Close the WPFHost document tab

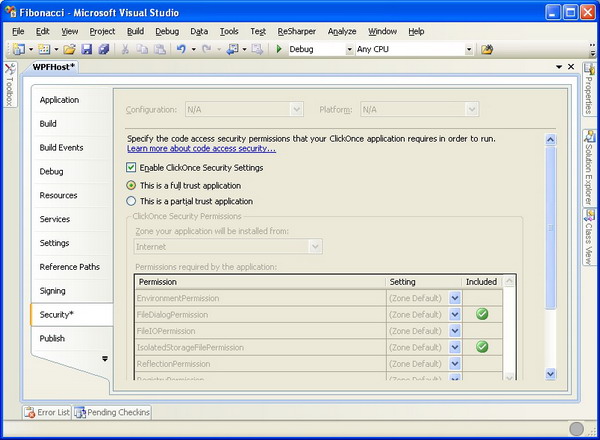click(x=571, y=67)
